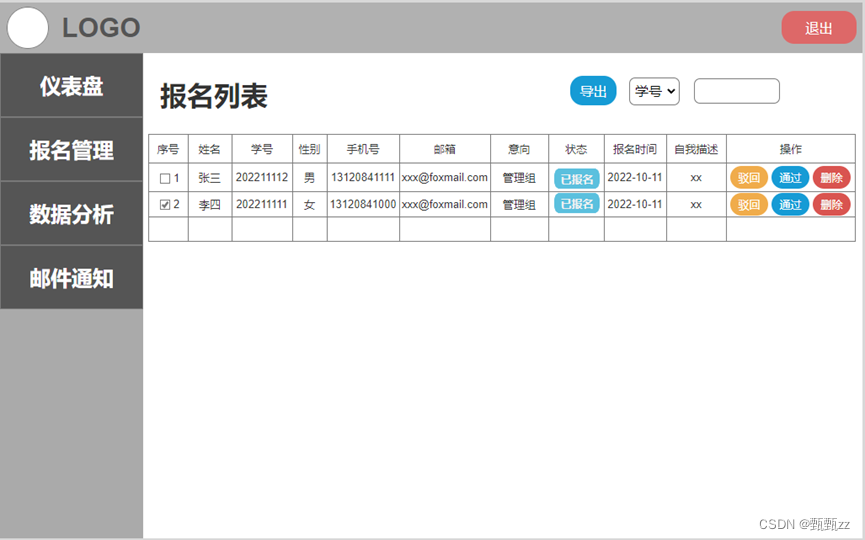The height and width of the screenshot is (540, 865).
Task: Click the 学号 column header
Action: point(262,149)
